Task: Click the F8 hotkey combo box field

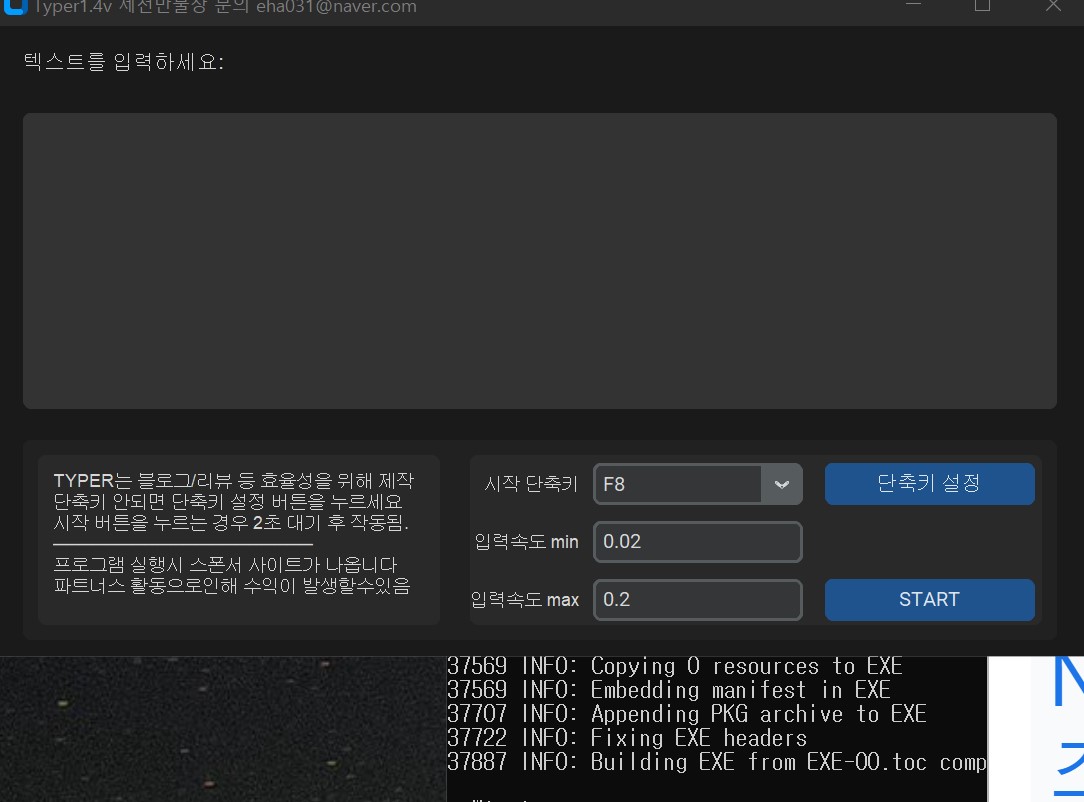Action: (x=678, y=484)
